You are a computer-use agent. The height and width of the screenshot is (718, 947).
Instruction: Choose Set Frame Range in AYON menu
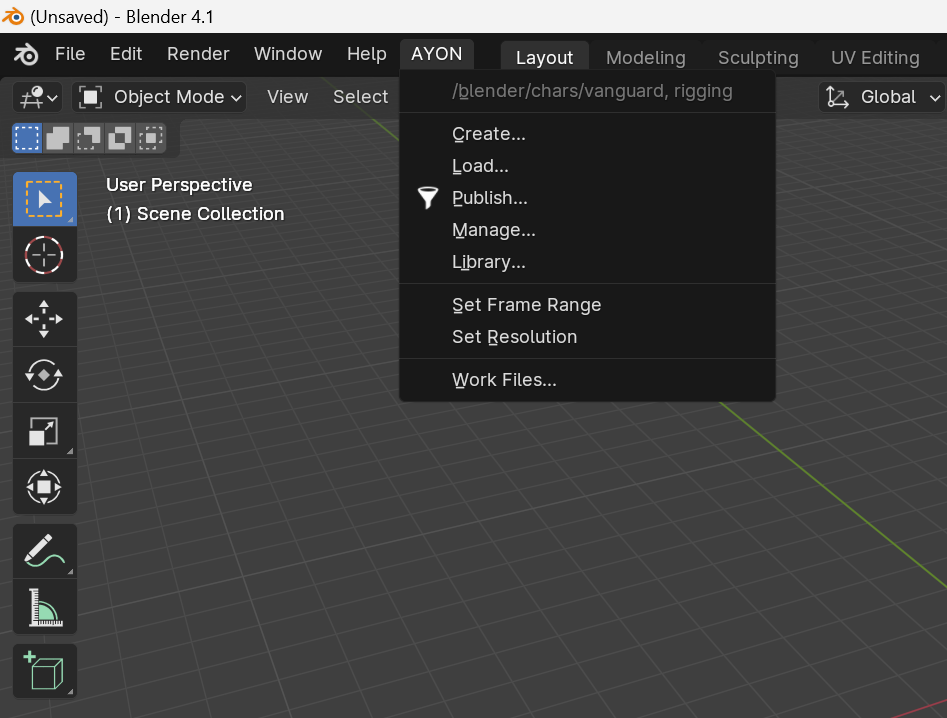tap(587, 304)
